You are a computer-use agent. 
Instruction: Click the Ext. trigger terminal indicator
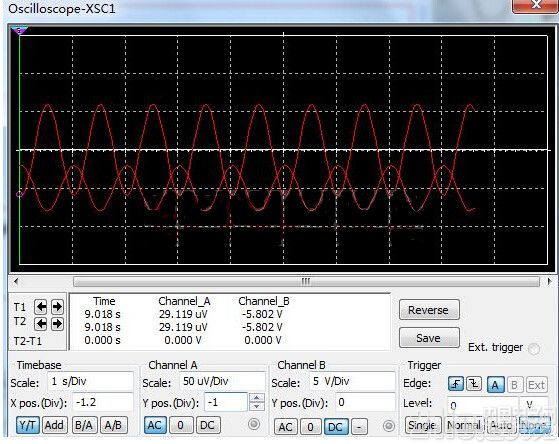tap(534, 348)
